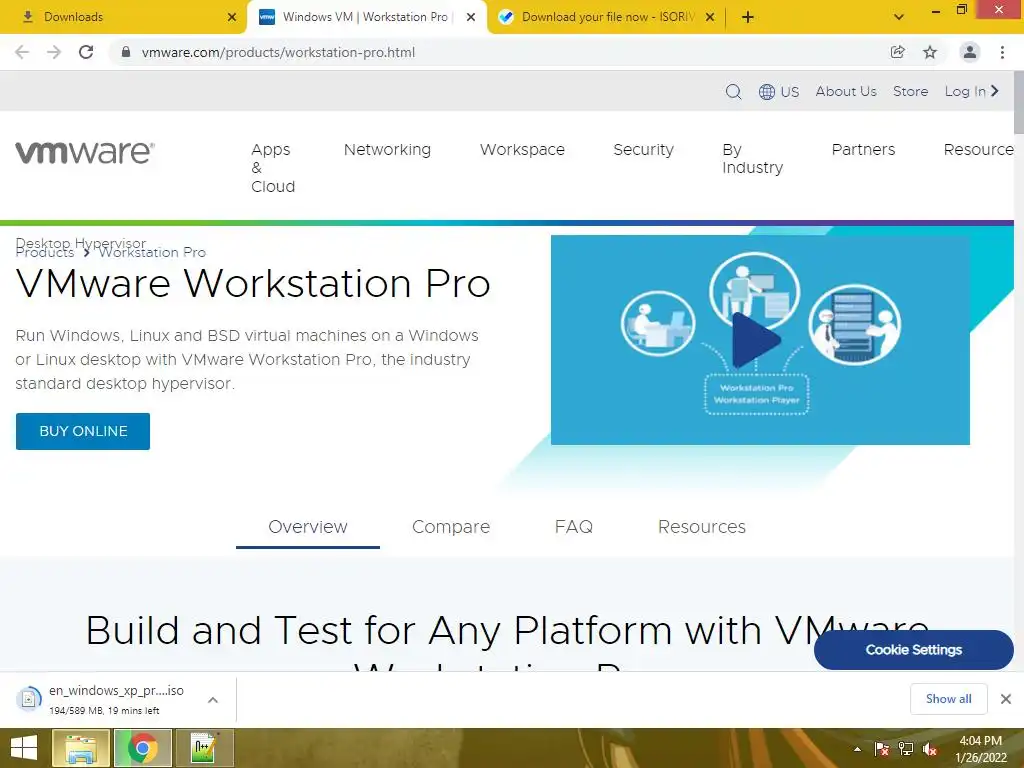
Task: Play the Workstation Pro video
Action: point(756,340)
